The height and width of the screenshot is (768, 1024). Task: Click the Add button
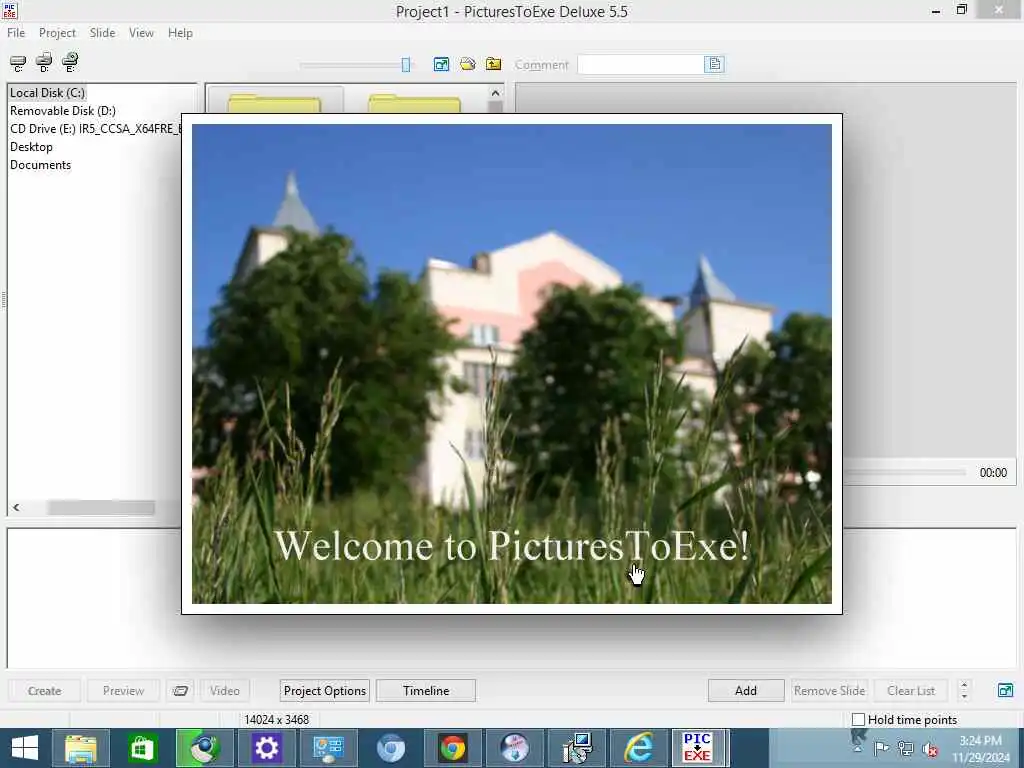(x=746, y=690)
